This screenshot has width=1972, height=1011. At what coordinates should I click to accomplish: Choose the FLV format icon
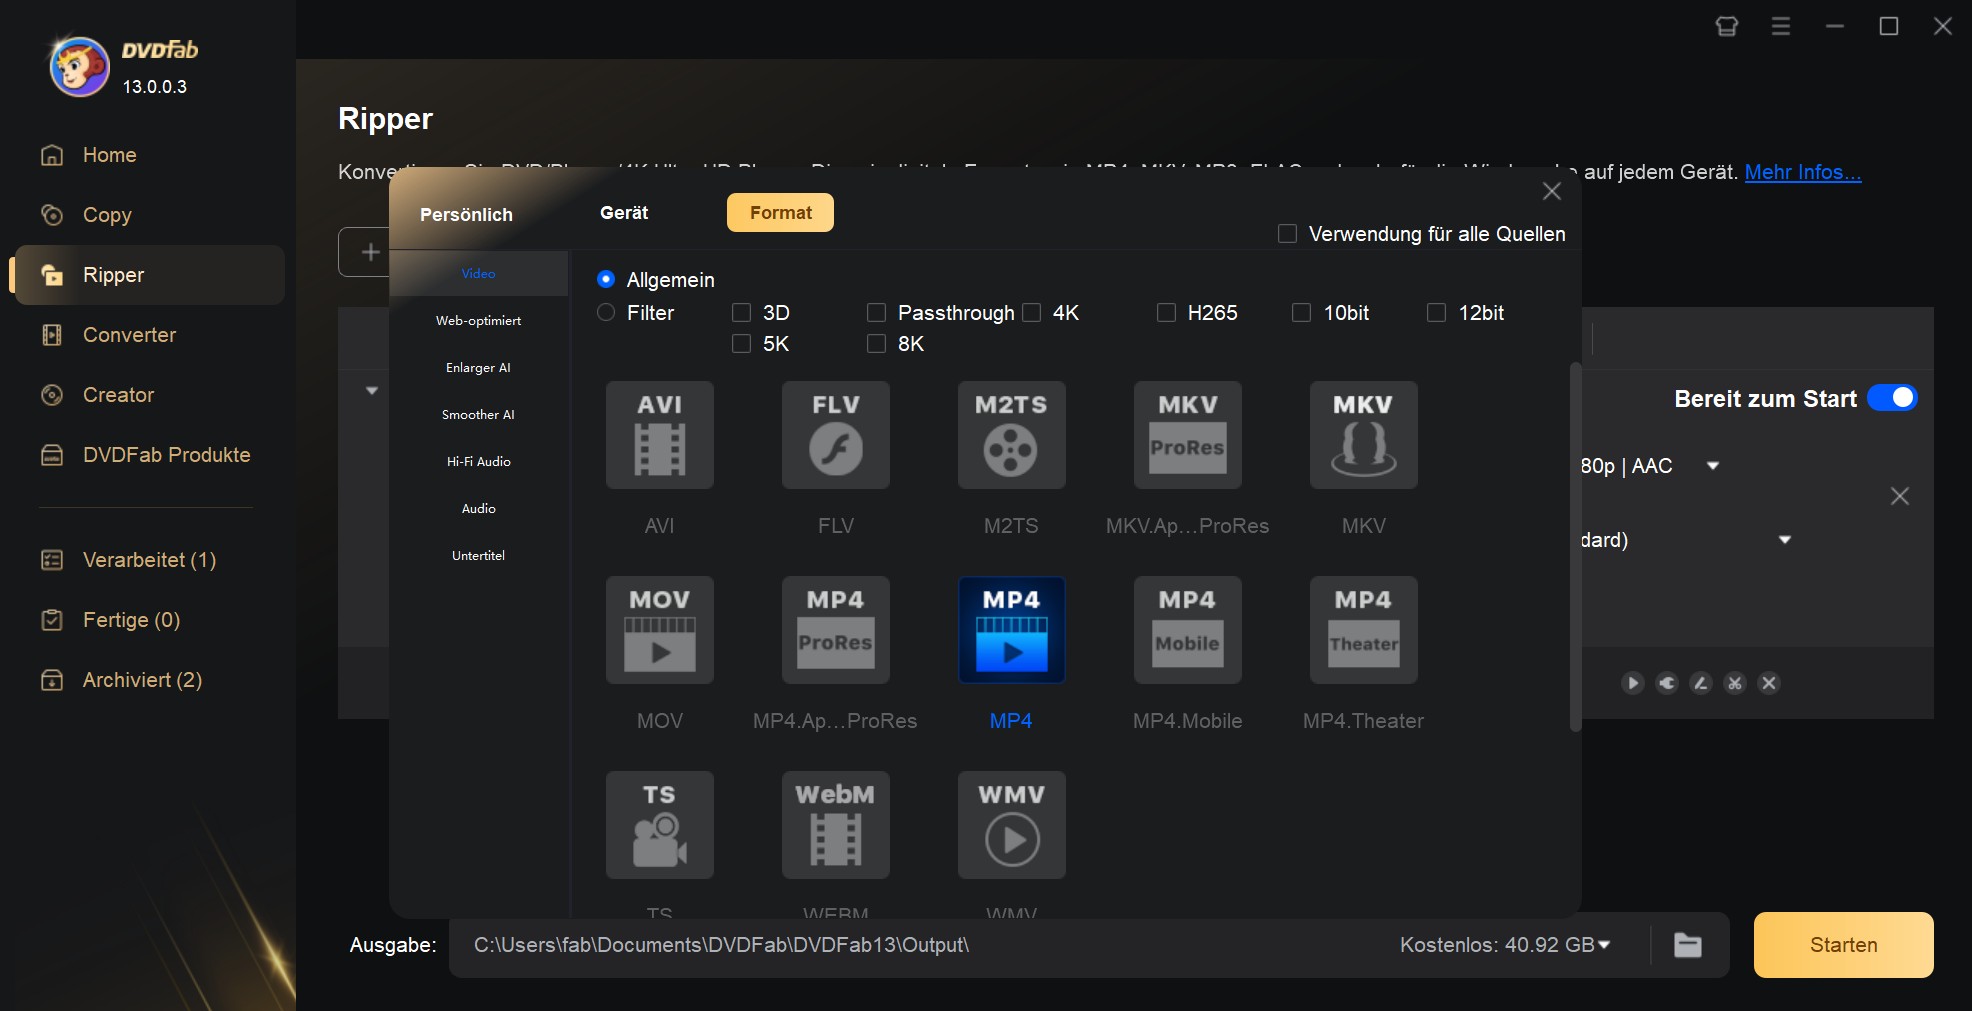click(x=836, y=435)
